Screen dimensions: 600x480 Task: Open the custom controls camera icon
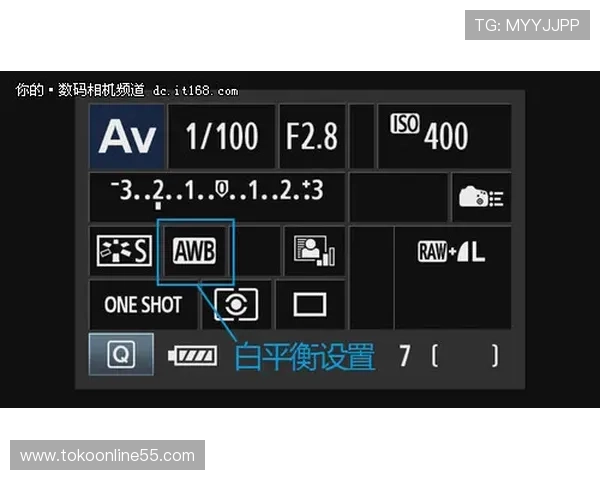pyautogui.click(x=481, y=197)
